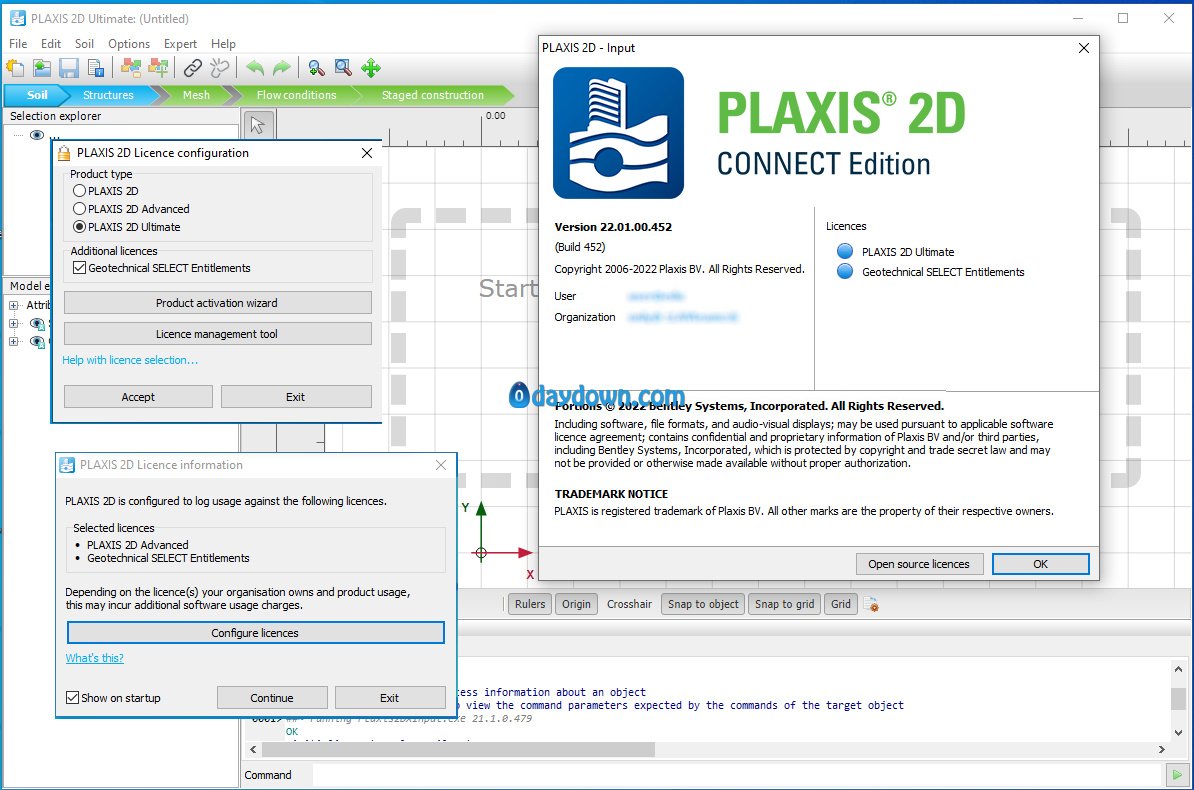Click the What's this? link

94,658
